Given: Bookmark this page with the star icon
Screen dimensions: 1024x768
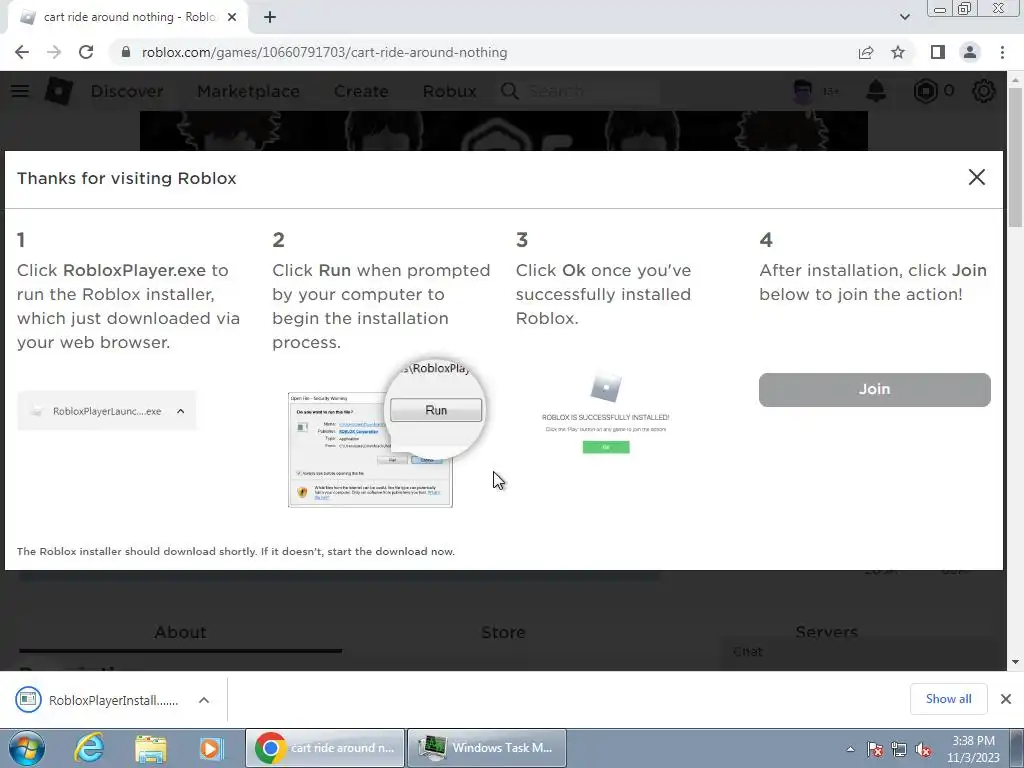Looking at the screenshot, I should point(898,52).
